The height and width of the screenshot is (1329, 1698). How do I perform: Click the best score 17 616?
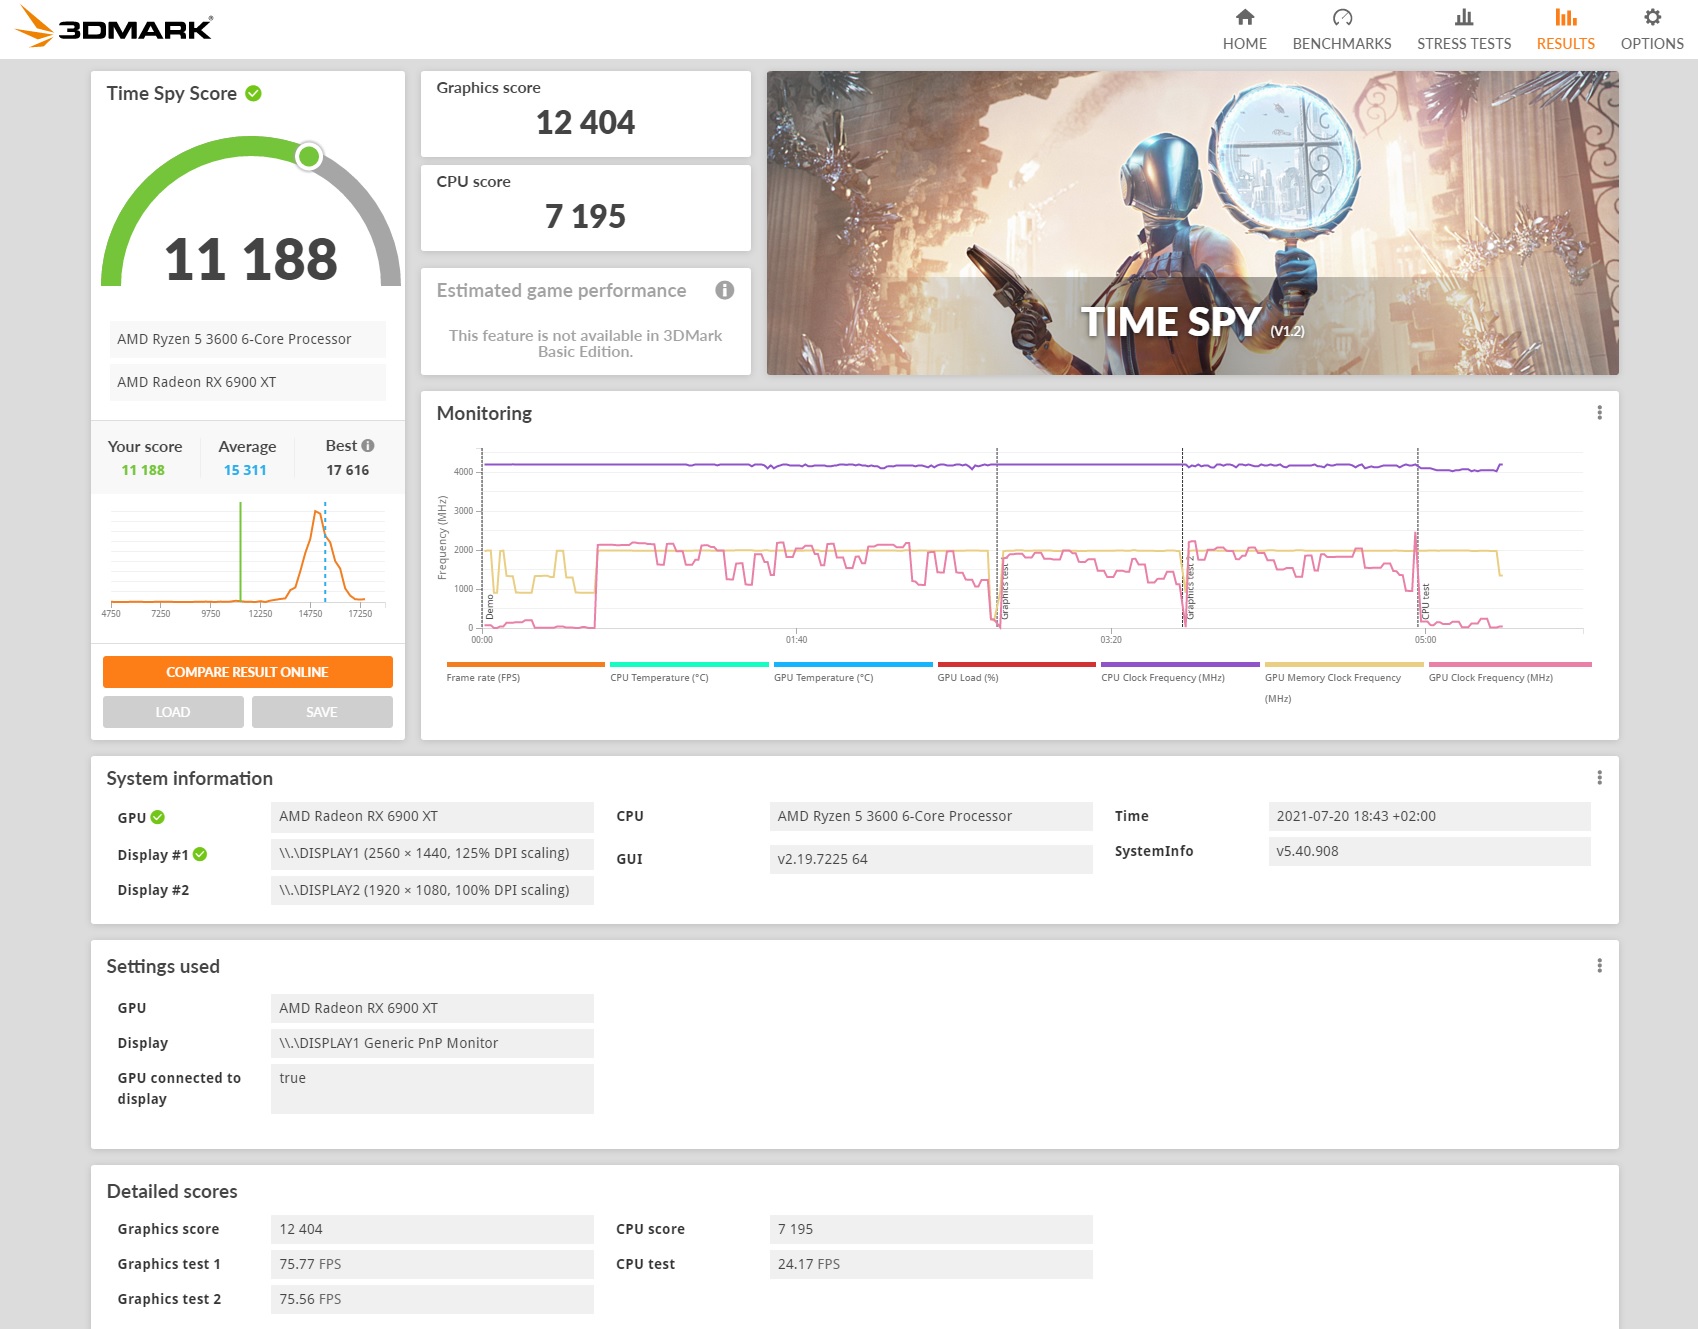click(x=348, y=470)
